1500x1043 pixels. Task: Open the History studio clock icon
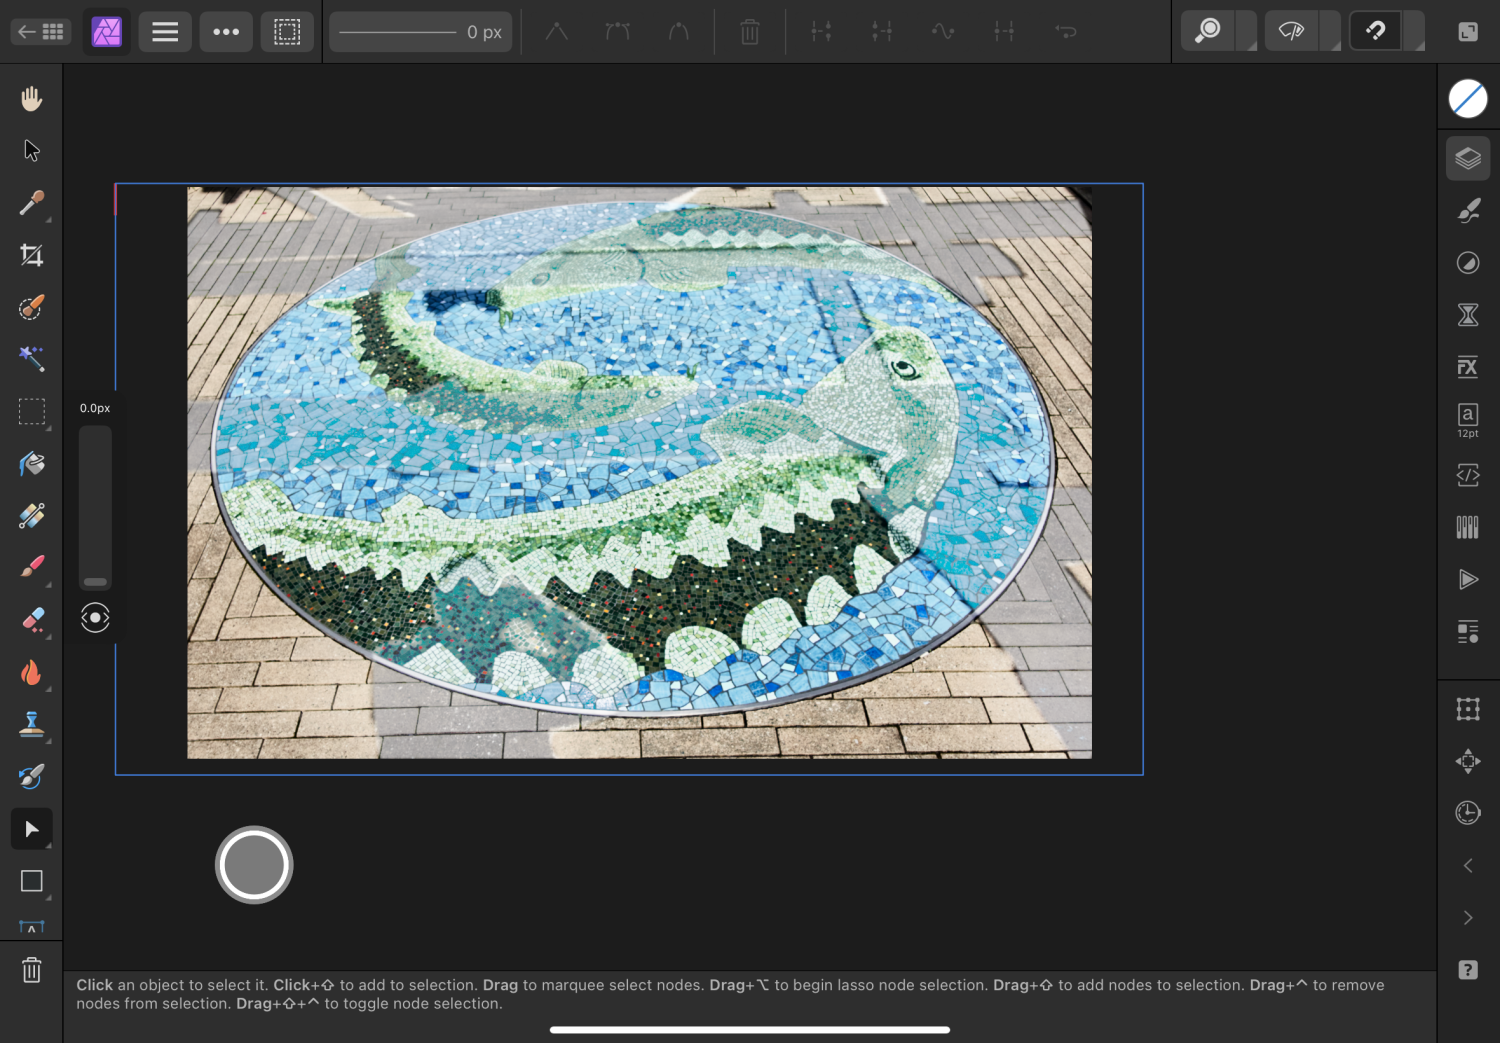1467,813
